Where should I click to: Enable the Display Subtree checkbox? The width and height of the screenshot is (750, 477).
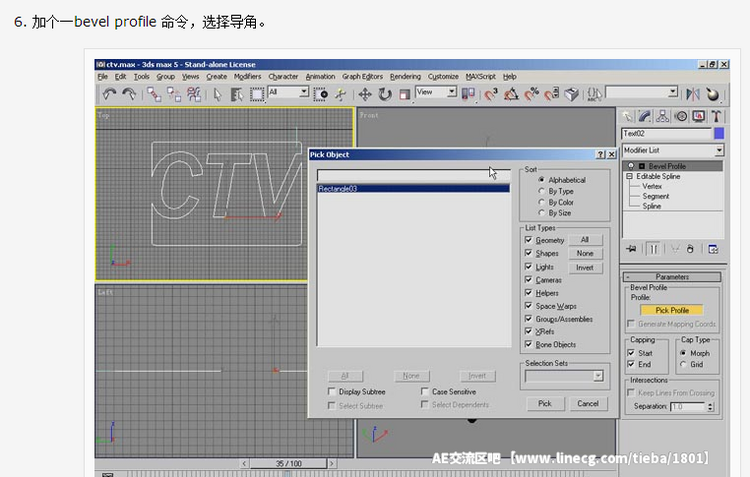point(331,391)
